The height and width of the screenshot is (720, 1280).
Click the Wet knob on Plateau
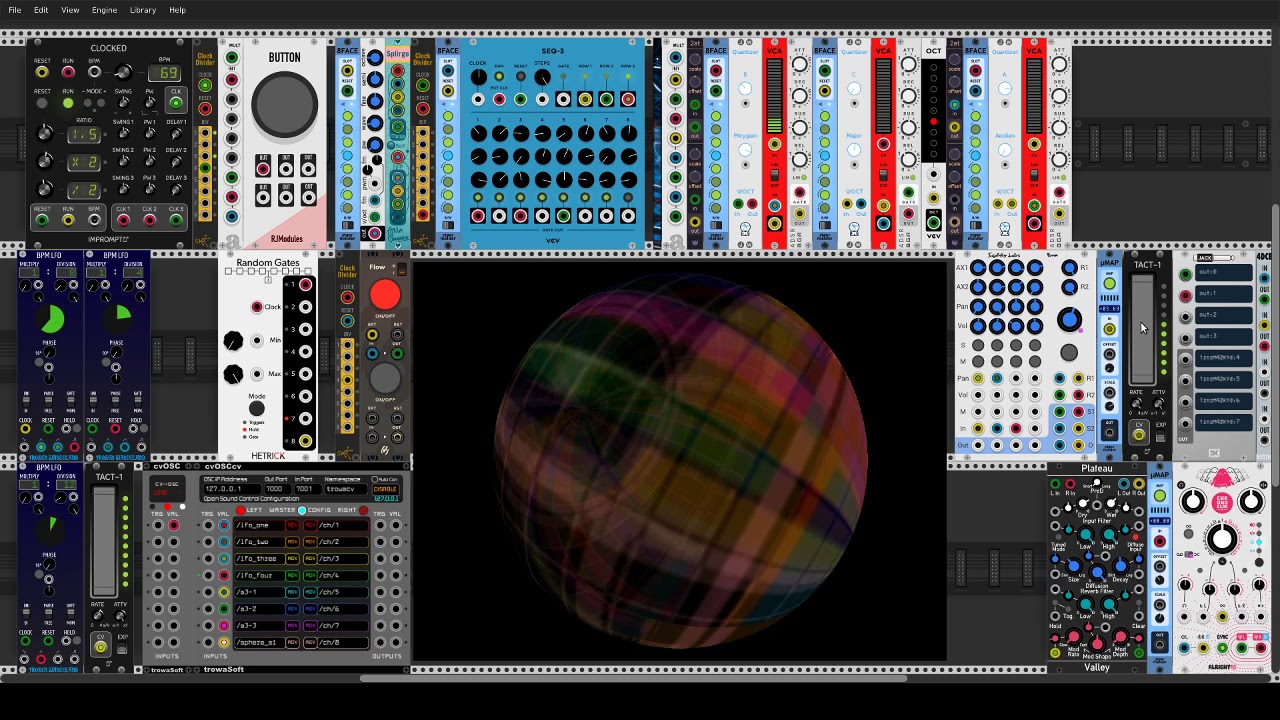(x=1110, y=503)
